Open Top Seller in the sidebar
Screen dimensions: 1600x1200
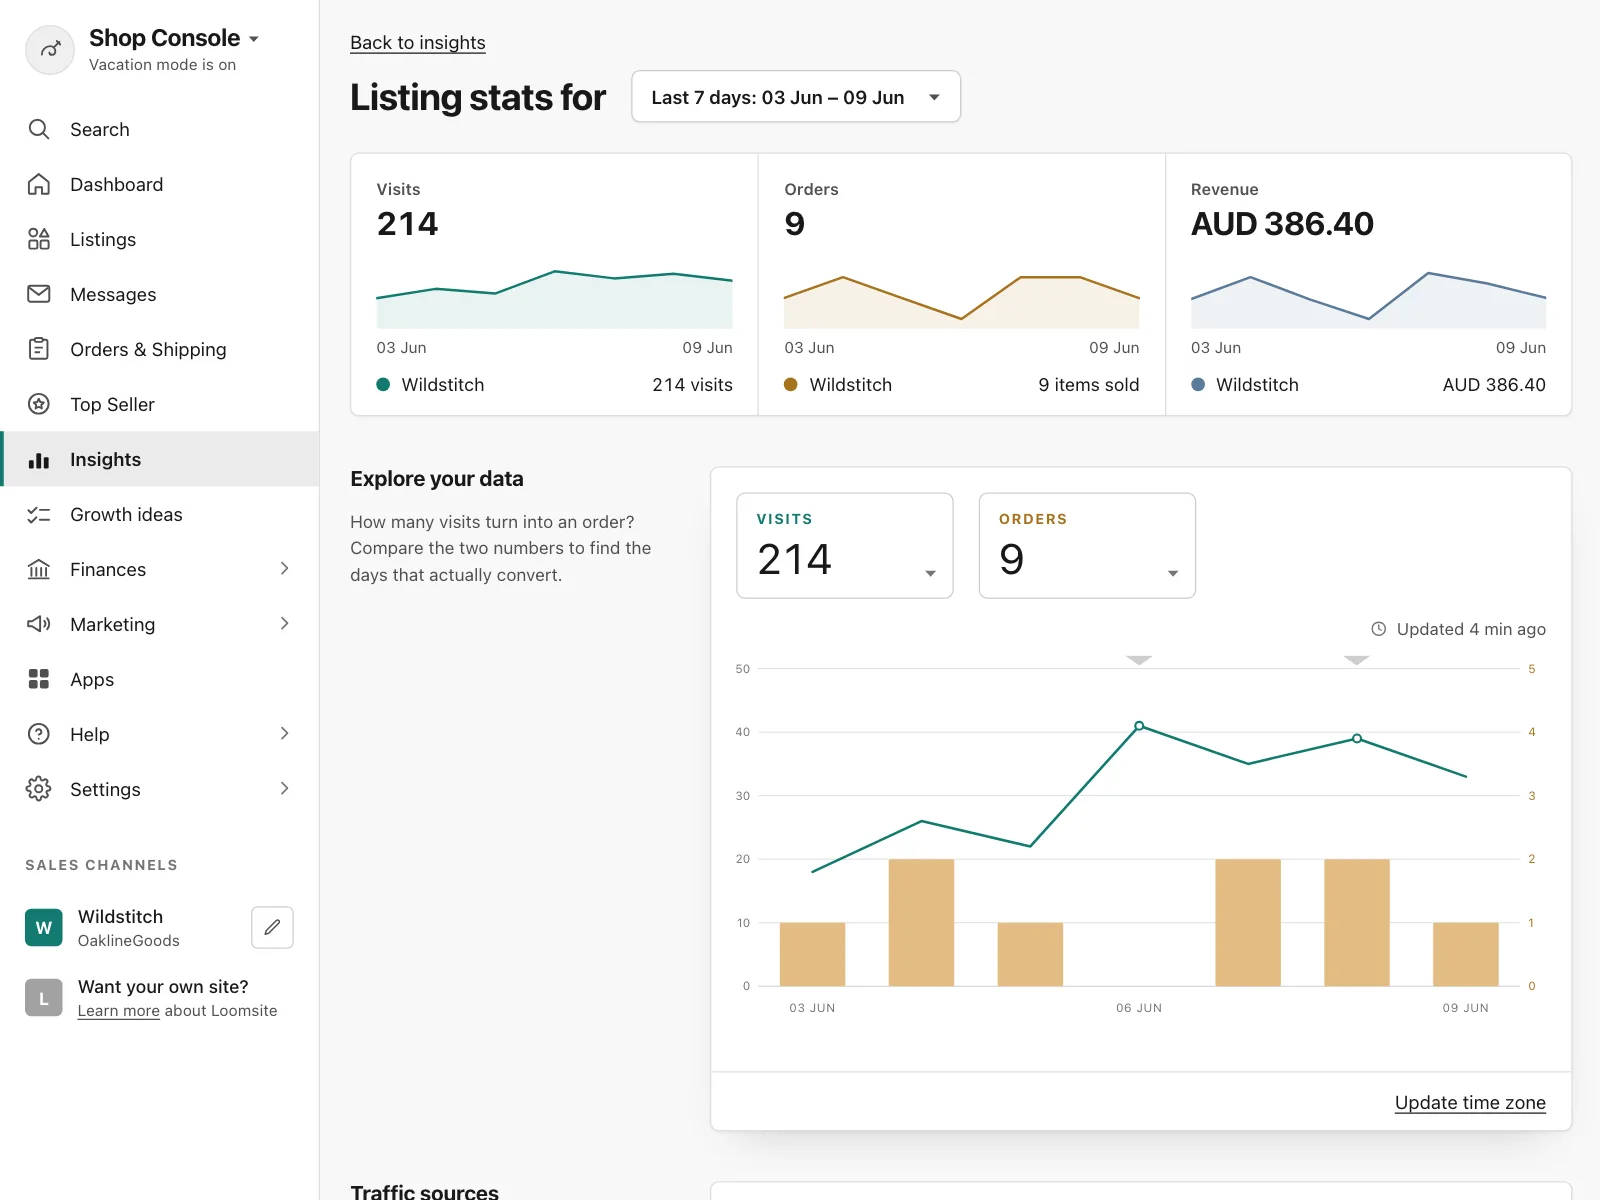click(160, 404)
